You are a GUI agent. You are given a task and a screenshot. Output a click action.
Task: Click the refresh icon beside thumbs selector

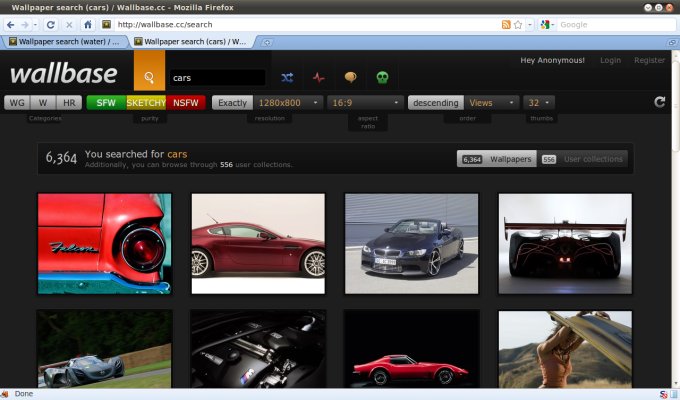coord(659,102)
